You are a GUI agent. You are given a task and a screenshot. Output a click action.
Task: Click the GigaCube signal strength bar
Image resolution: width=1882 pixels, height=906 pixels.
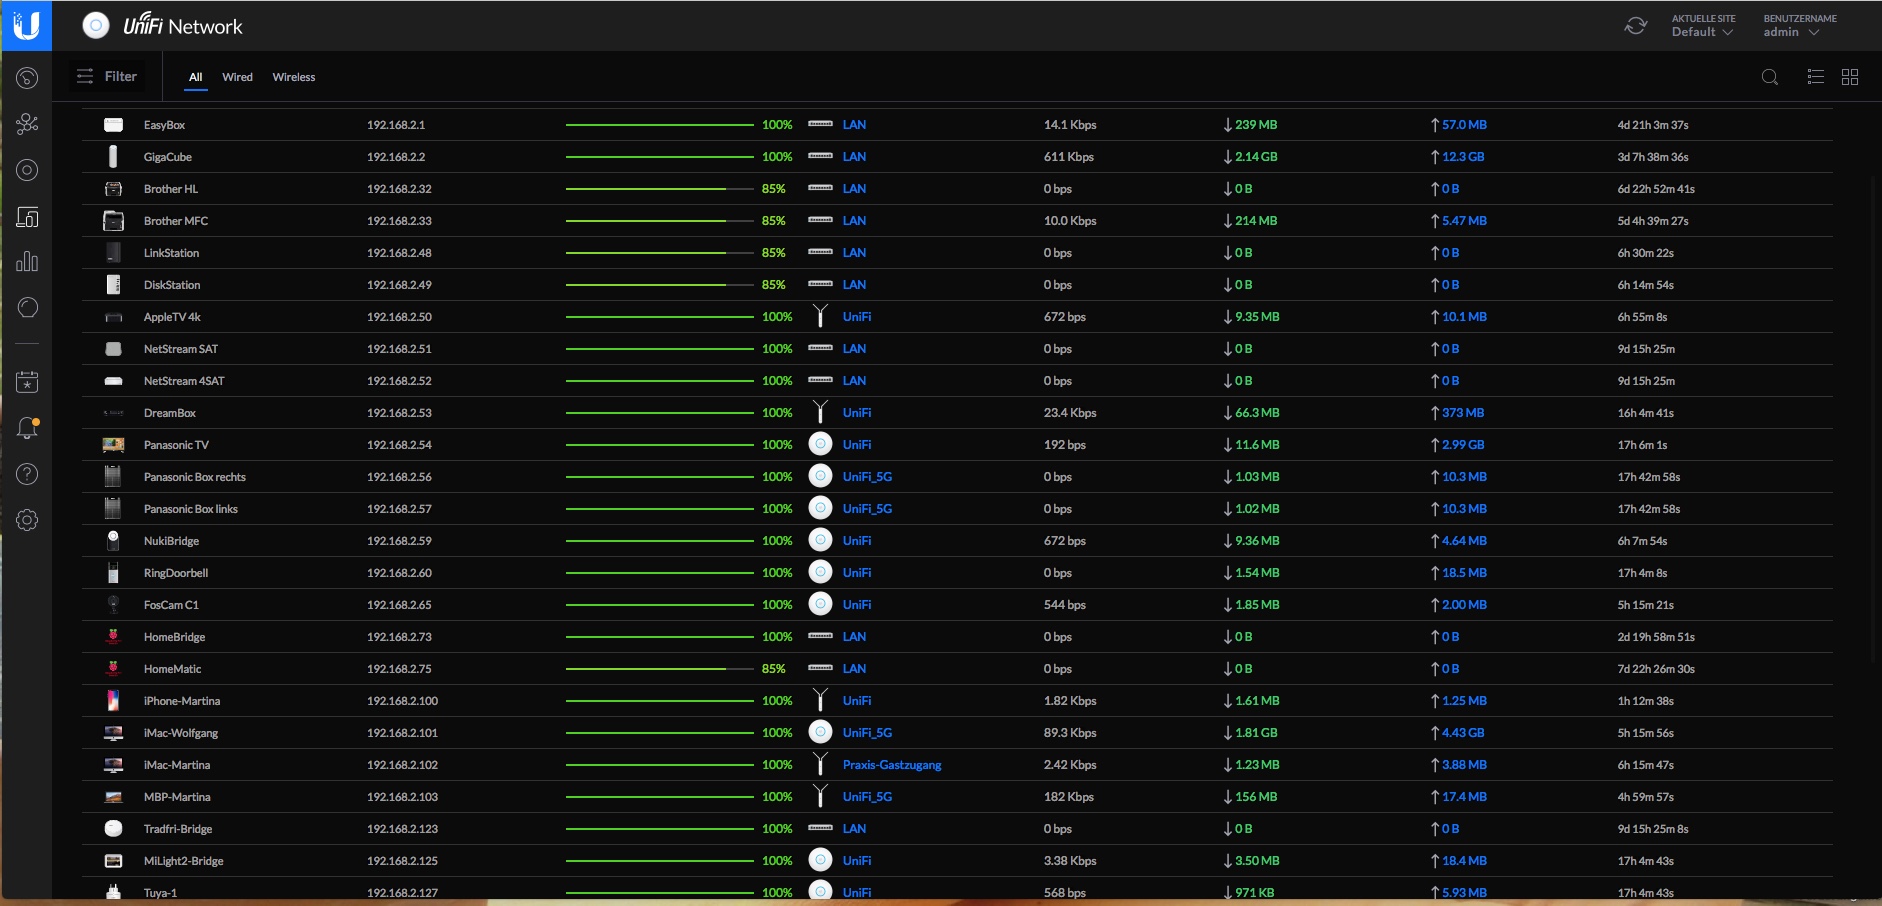[659, 157]
